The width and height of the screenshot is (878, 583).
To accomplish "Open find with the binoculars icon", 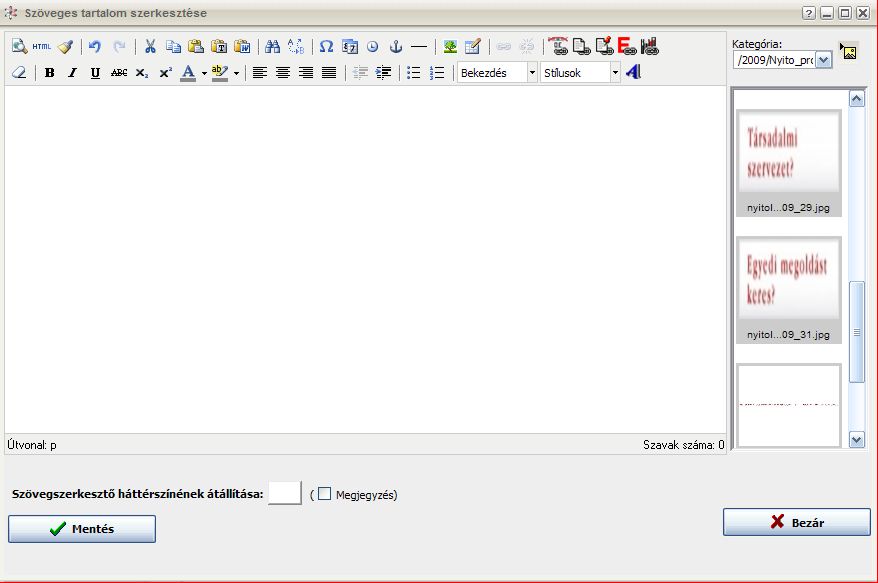I will click(x=272, y=47).
